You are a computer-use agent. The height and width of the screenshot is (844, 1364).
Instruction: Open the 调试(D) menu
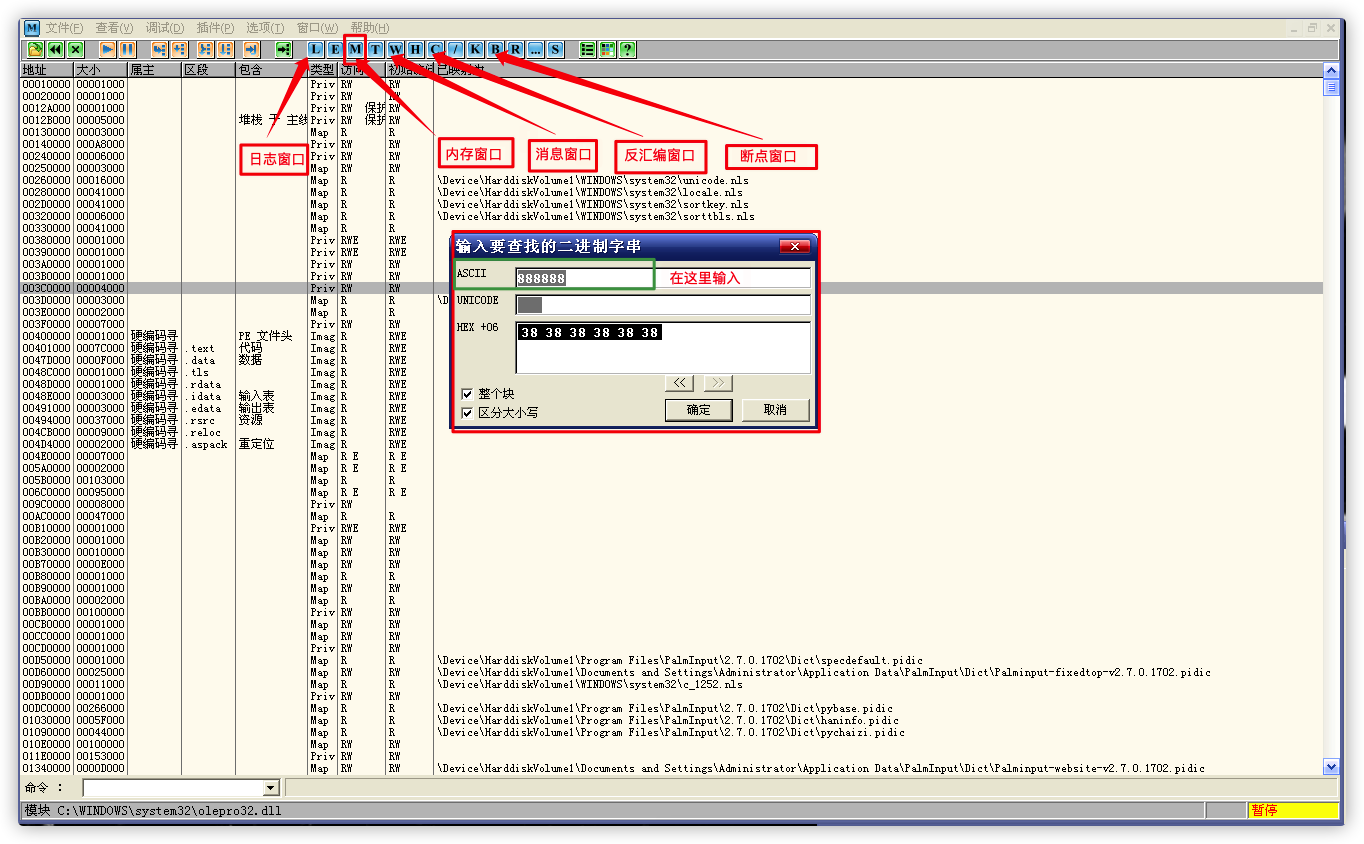tap(165, 27)
